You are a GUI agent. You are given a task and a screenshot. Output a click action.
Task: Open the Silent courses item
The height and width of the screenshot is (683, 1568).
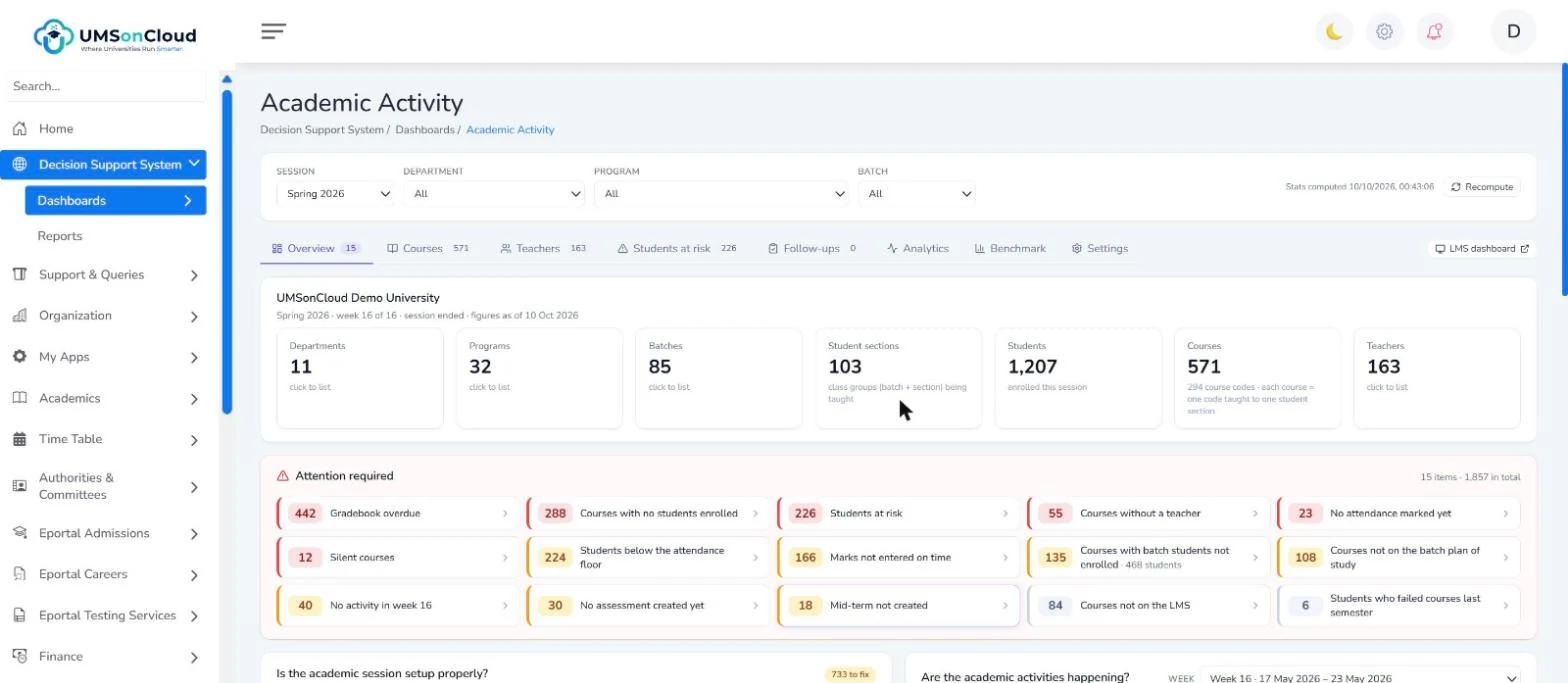coord(398,557)
